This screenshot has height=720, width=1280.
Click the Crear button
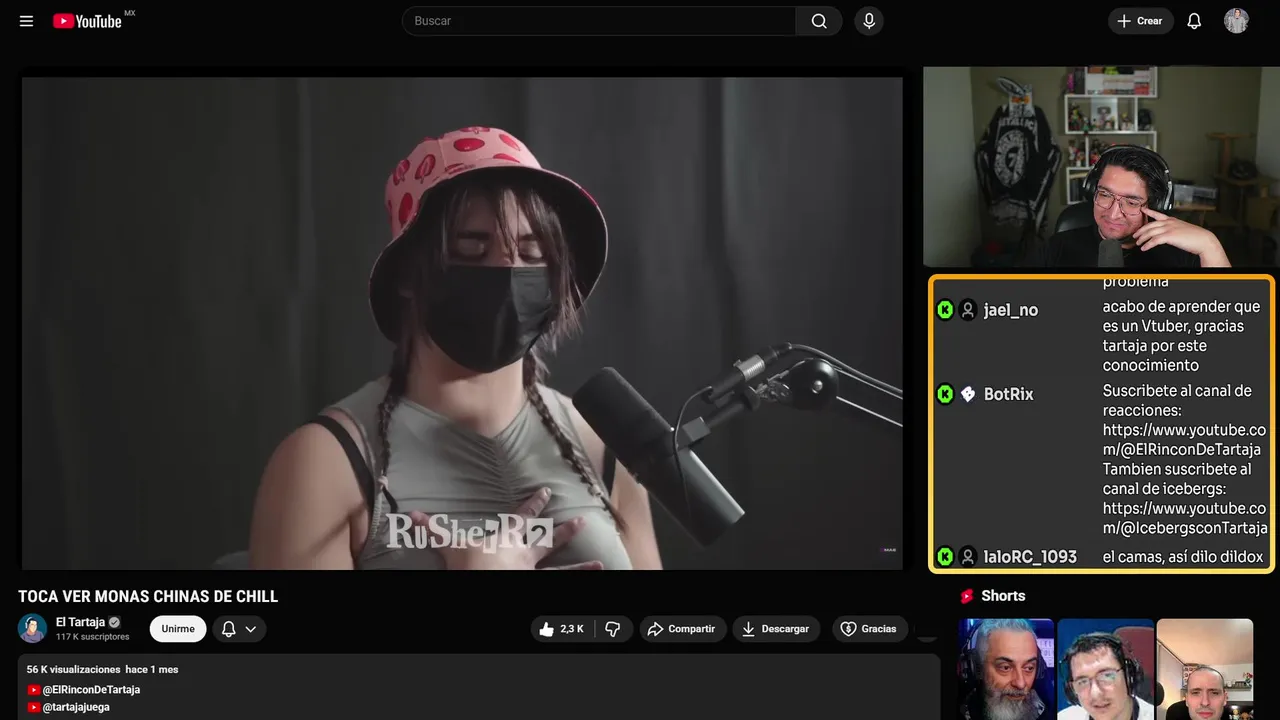point(1140,21)
